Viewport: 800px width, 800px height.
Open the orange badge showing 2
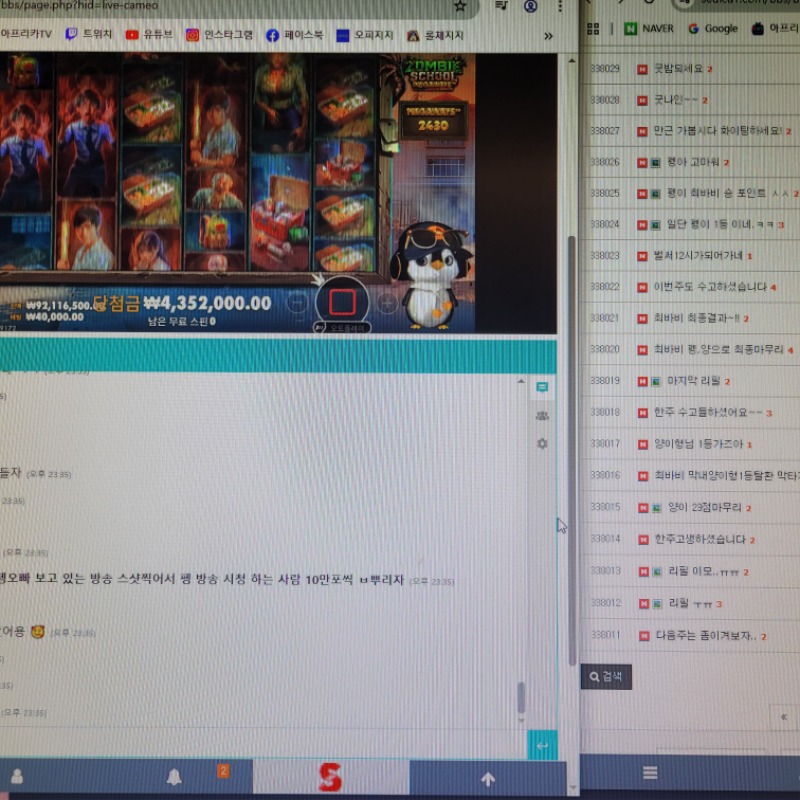[x=223, y=770]
